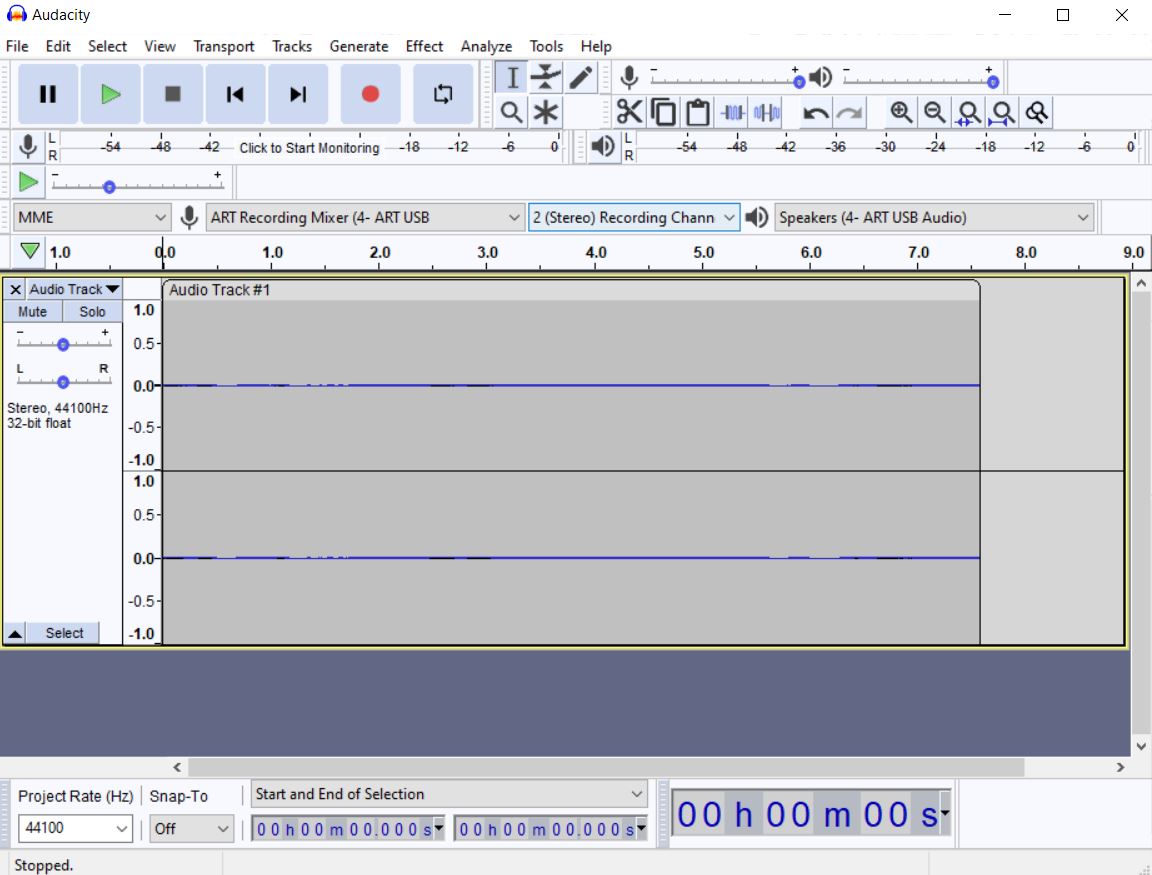Screen dimensions: 1152x875
Task: Stop playback with the Stop button
Action: pyautogui.click(x=173, y=94)
